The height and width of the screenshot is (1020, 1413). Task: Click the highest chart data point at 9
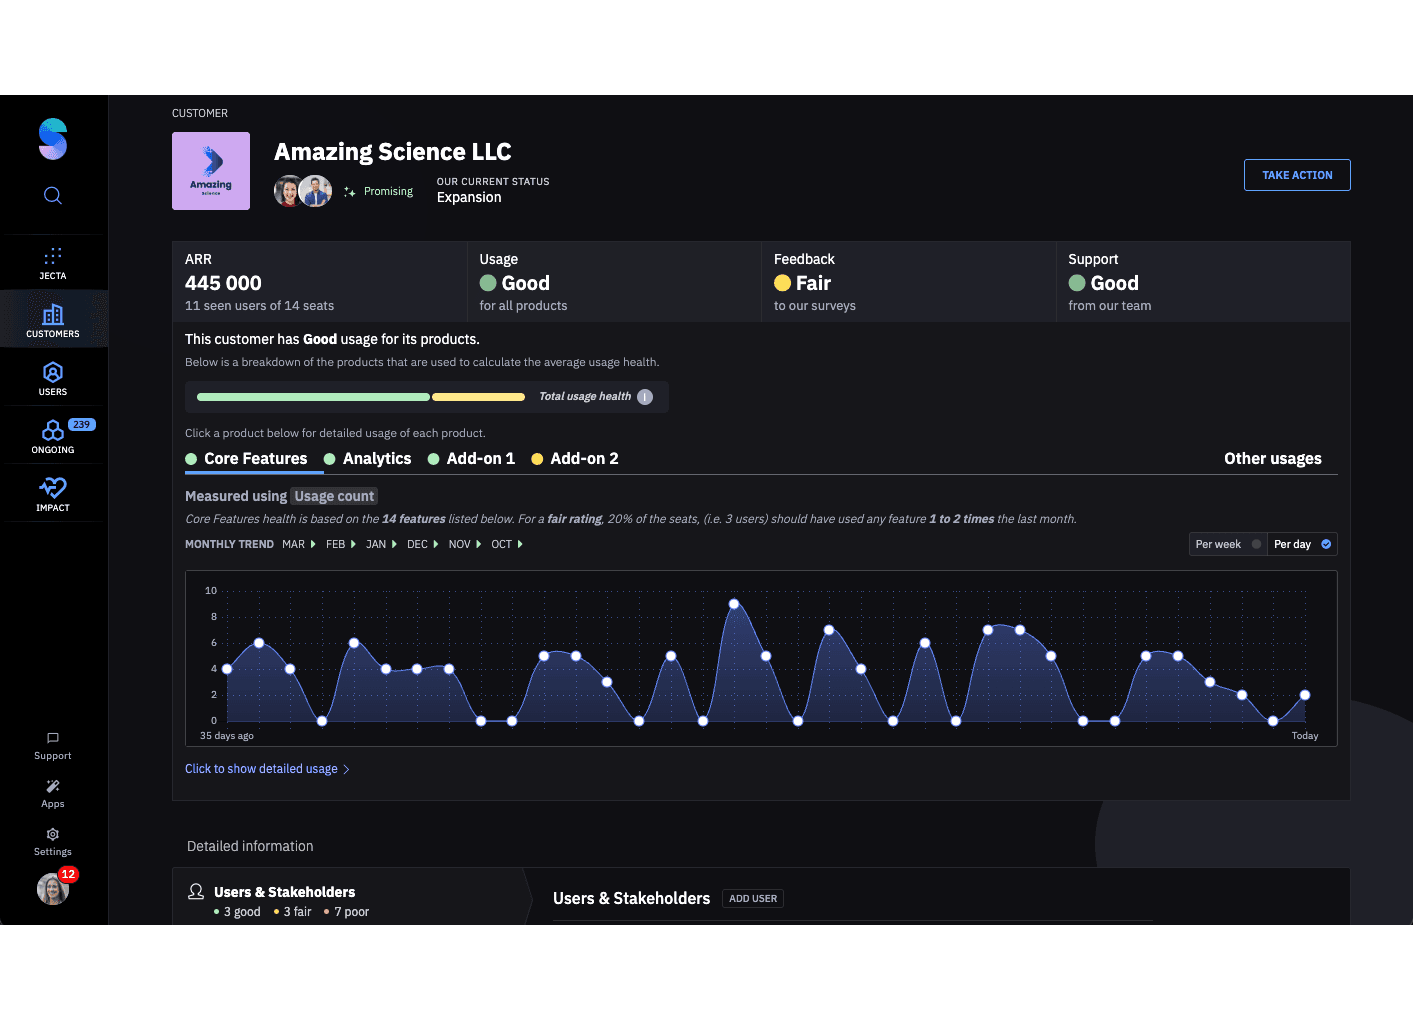[734, 604]
